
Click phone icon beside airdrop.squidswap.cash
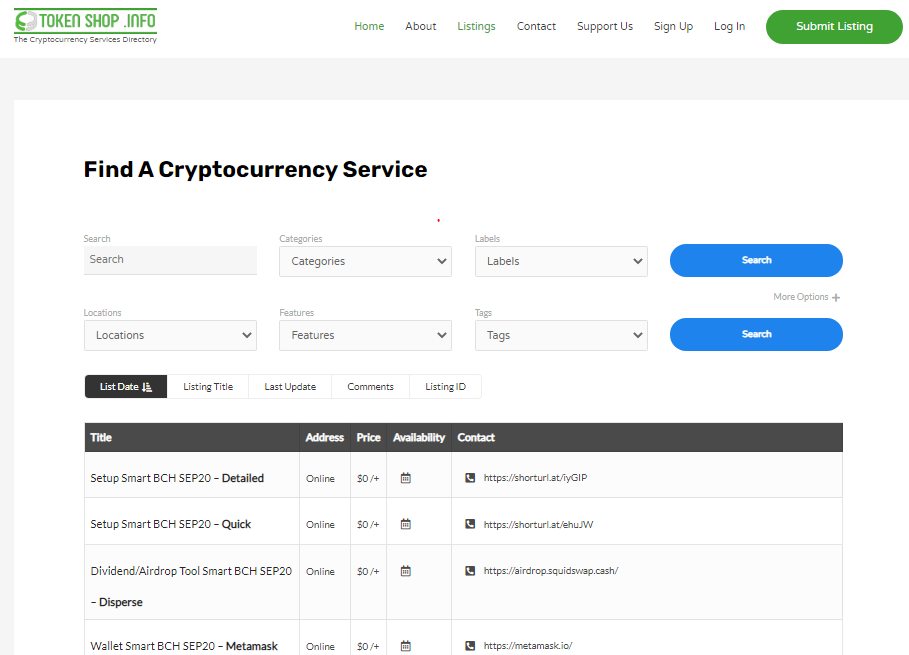470,571
